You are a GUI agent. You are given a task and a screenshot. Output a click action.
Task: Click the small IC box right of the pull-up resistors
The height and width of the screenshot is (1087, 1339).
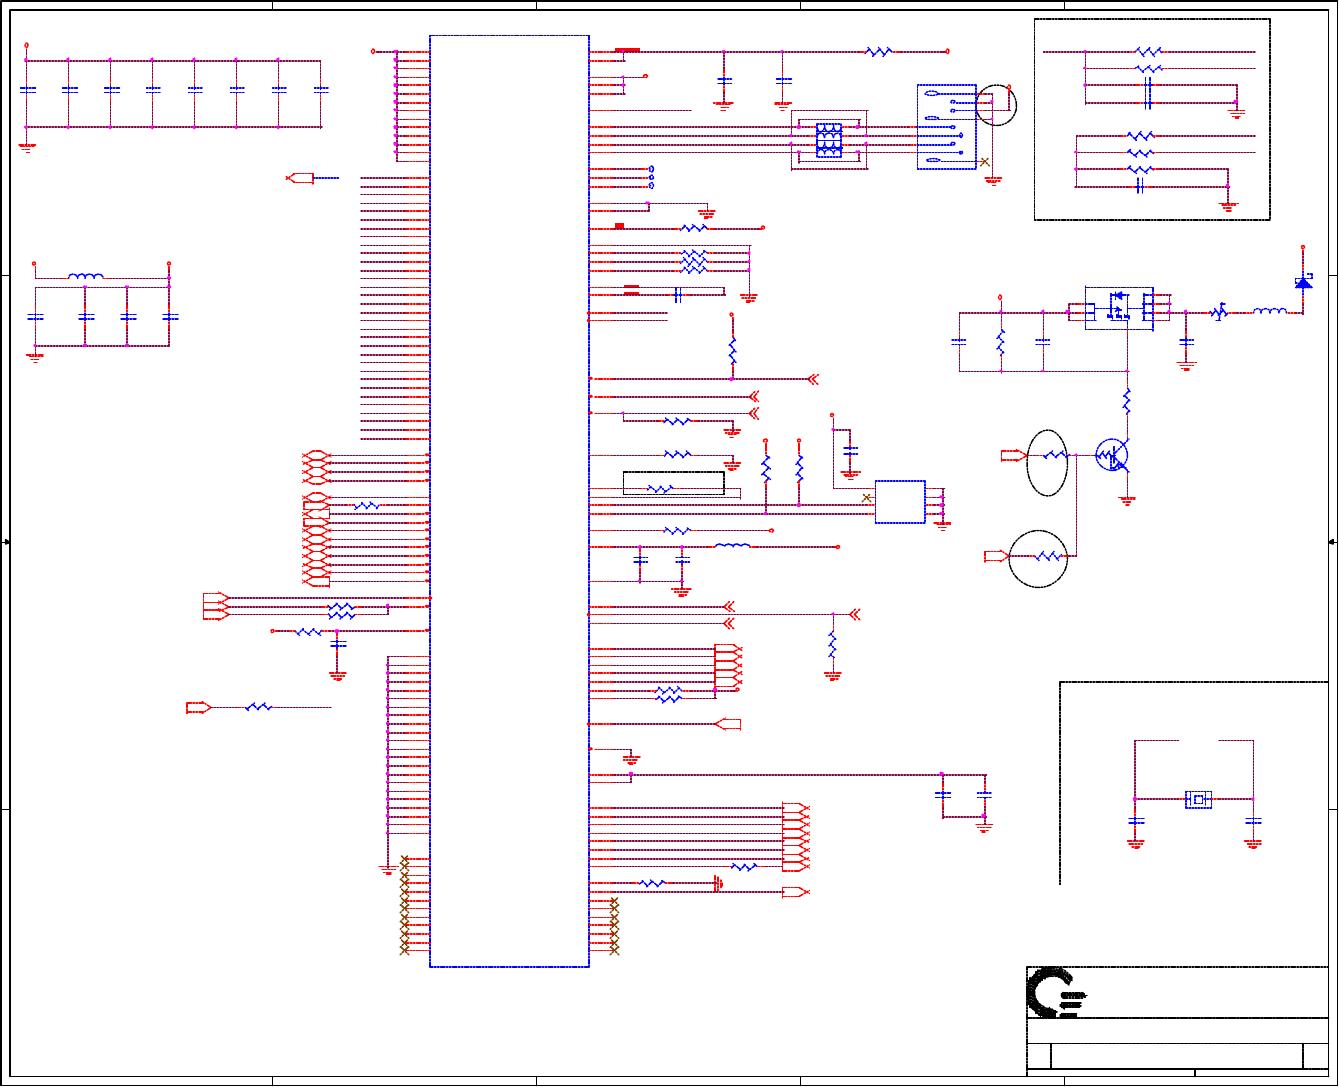coord(900,502)
